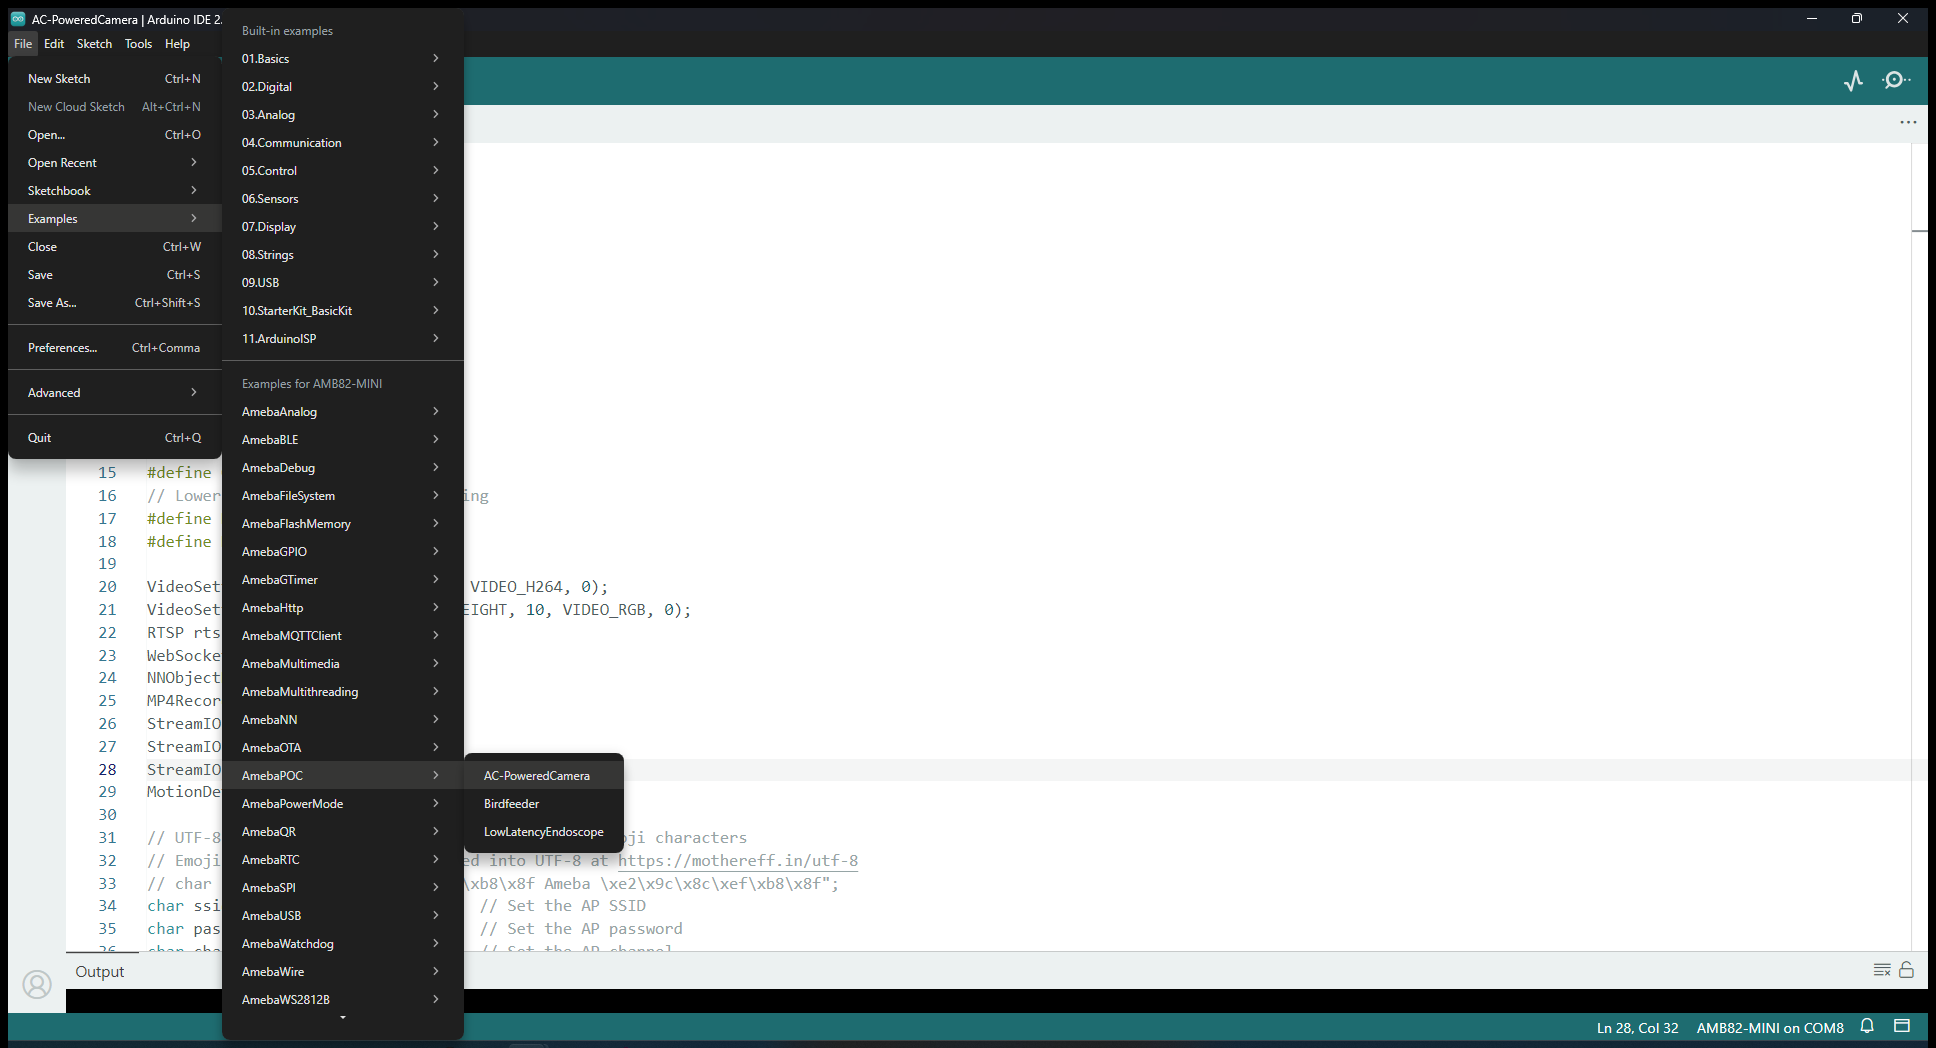Open the mothereff.in/utf-8 link
Viewport: 1936px width, 1048px height.
coord(737,861)
